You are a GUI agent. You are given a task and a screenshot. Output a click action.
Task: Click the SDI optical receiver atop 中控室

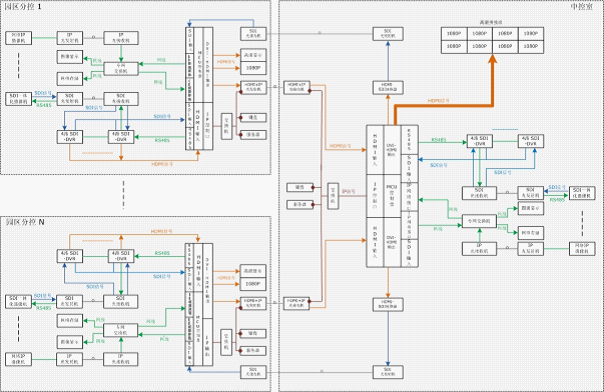click(x=388, y=34)
